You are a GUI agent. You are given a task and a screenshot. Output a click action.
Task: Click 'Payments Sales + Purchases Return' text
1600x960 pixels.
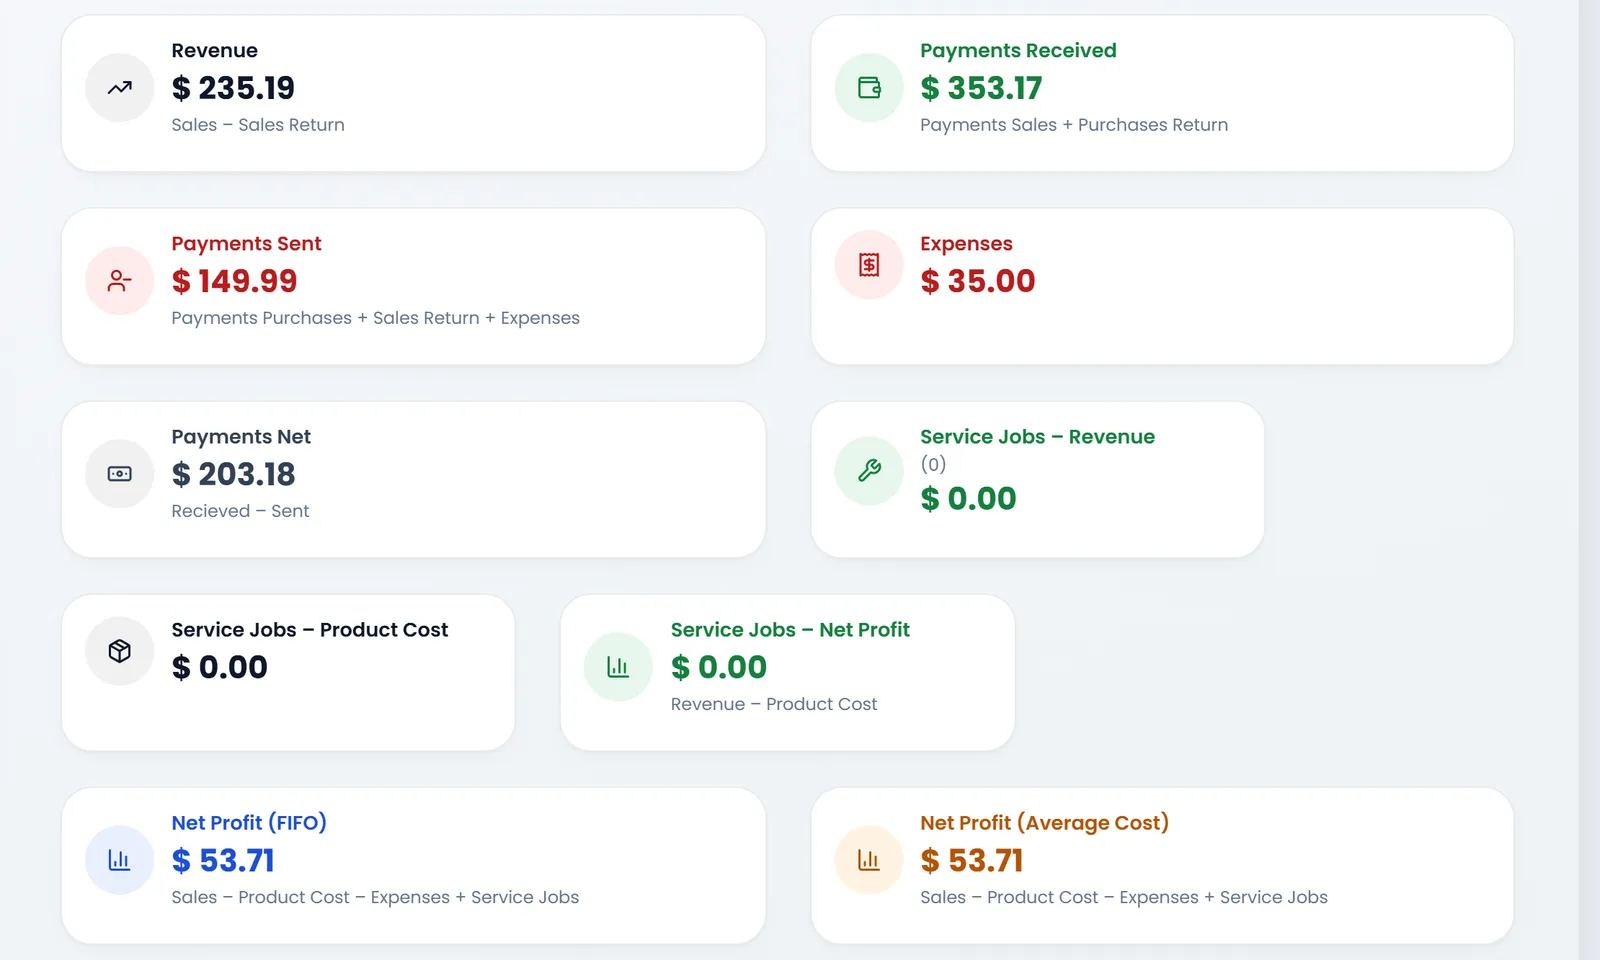click(x=1074, y=125)
